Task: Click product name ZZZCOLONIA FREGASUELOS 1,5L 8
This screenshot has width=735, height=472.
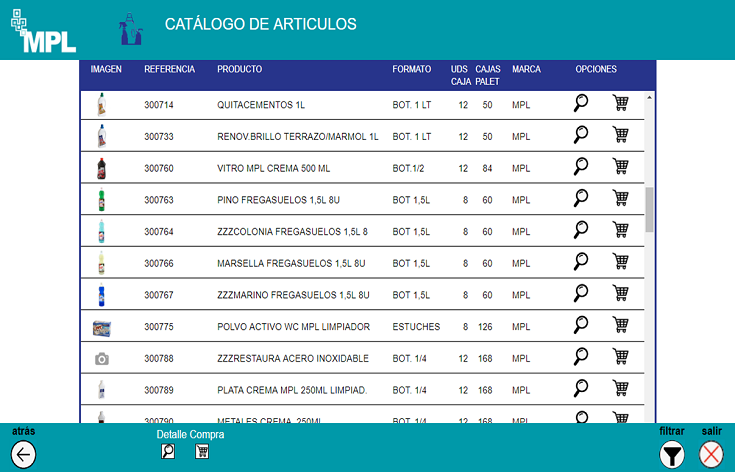Action: [x=292, y=232]
